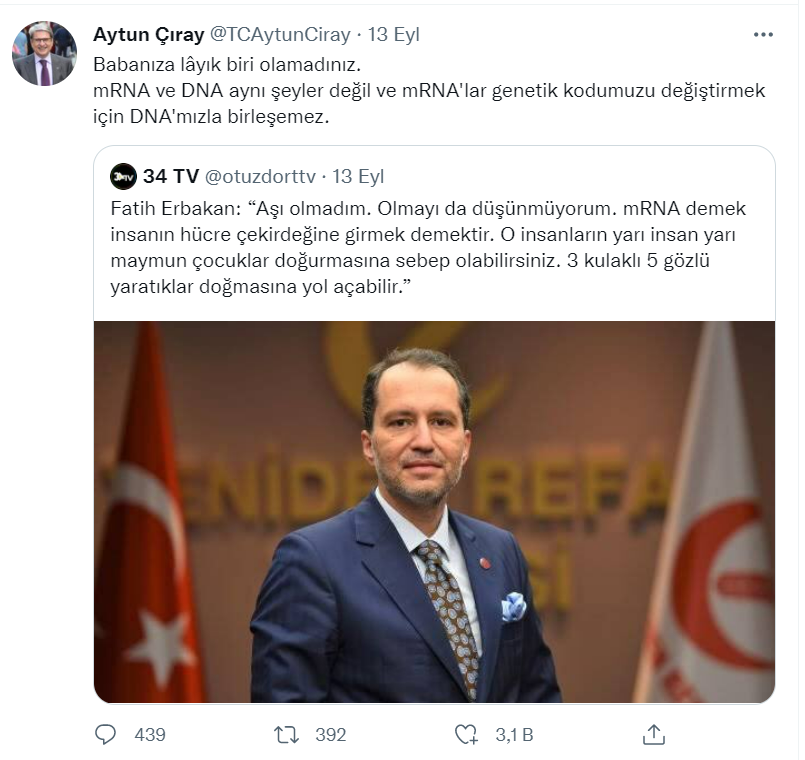View the 3,1 B likes count
The image size is (805, 760).
514,735
